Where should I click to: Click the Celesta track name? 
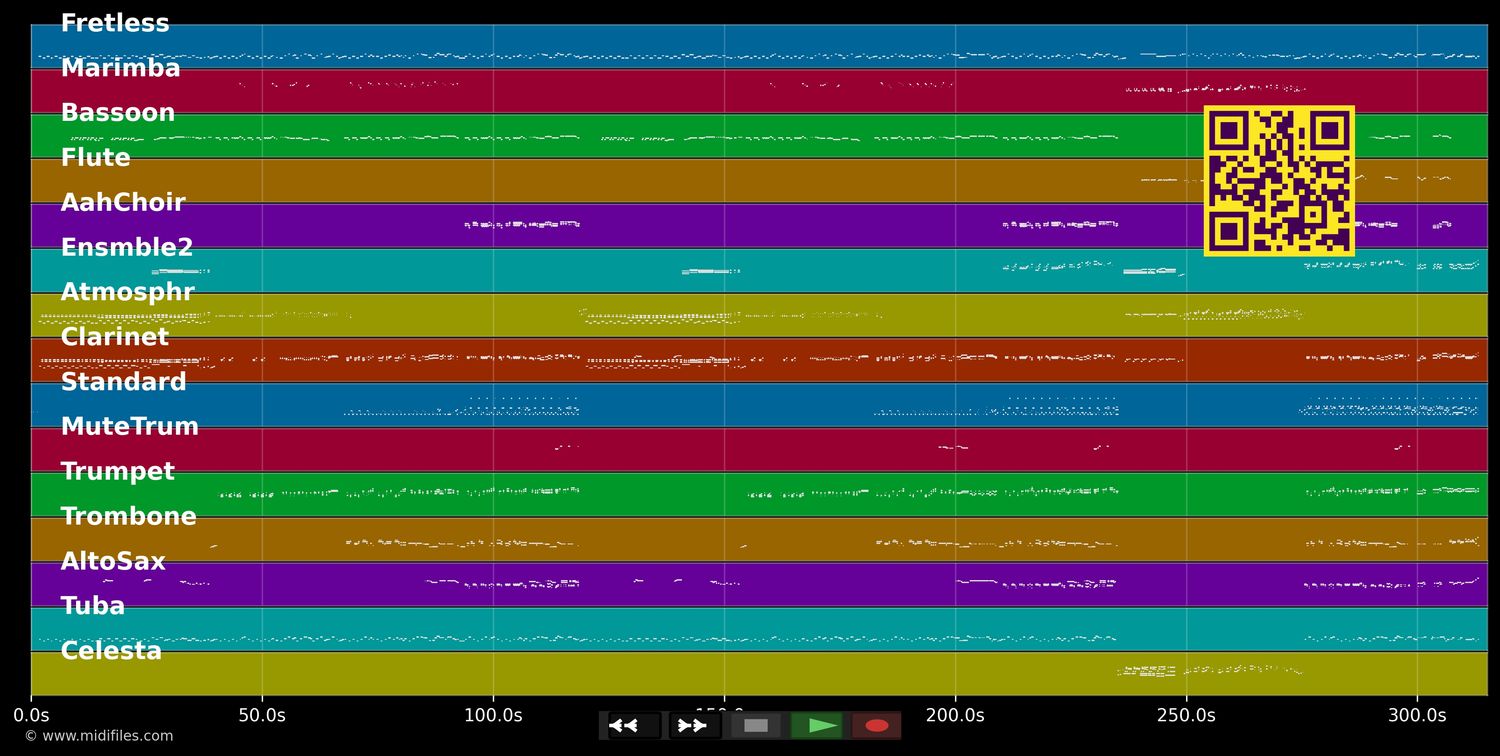coord(111,650)
